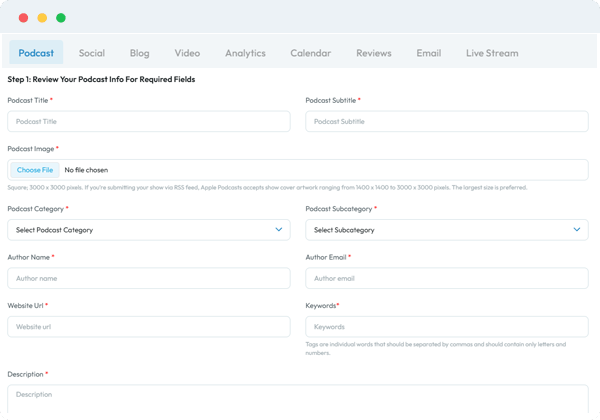This screenshot has height=420, width=600.
Task: Open the Live Stream tab
Action: pyautogui.click(x=492, y=53)
